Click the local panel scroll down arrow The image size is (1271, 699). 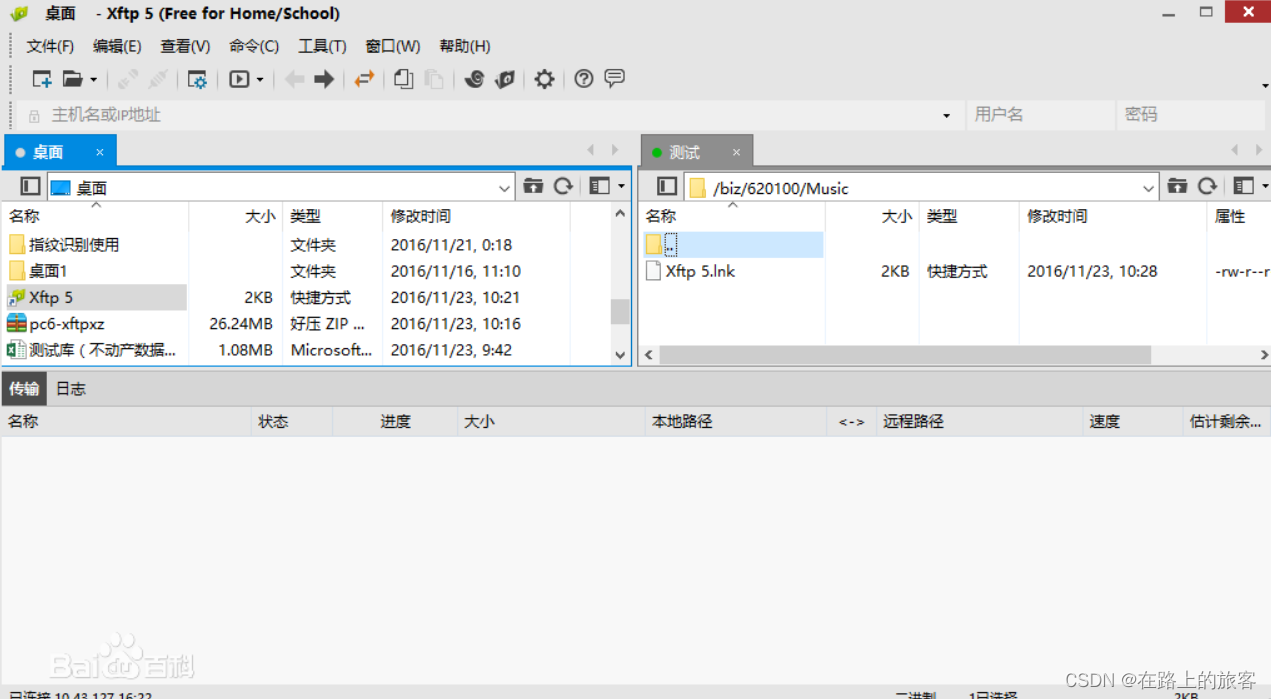coord(620,355)
